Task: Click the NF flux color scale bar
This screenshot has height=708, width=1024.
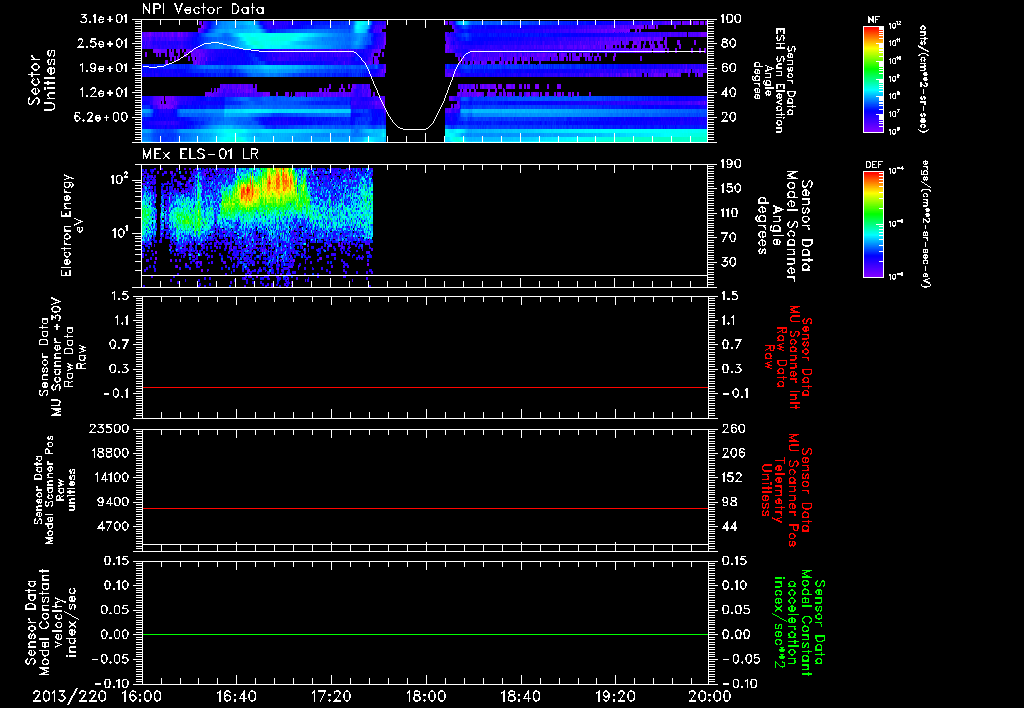Action: pyautogui.click(x=874, y=78)
